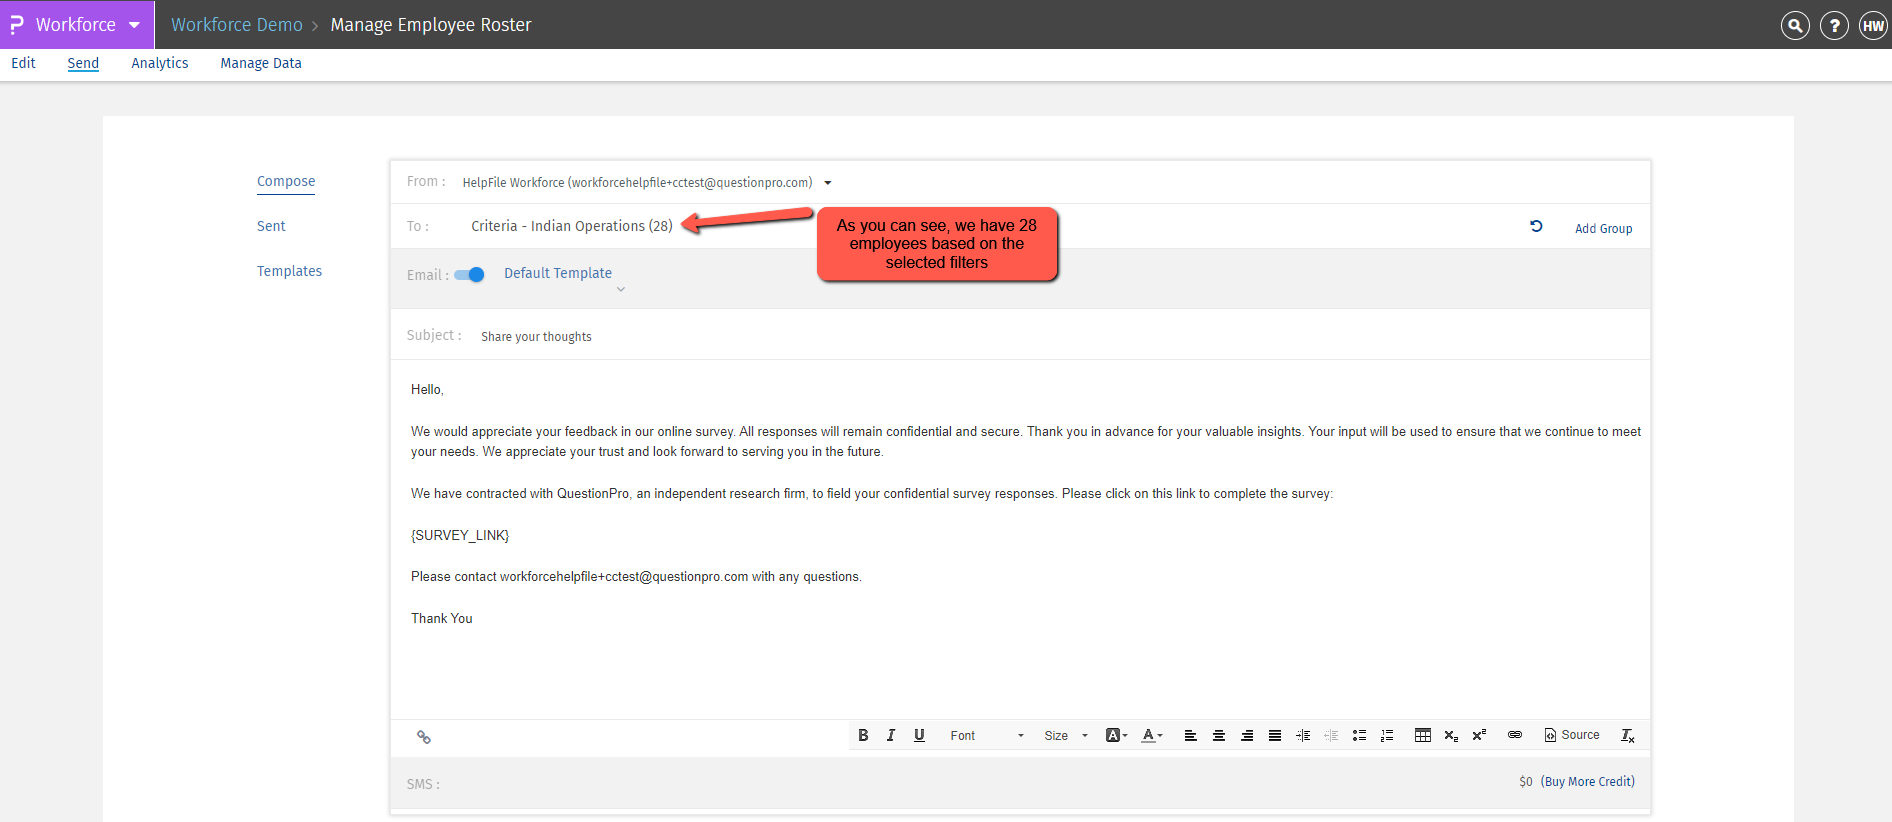The image size is (1892, 822).
Task: Go to the Analytics tab
Action: tap(160, 63)
